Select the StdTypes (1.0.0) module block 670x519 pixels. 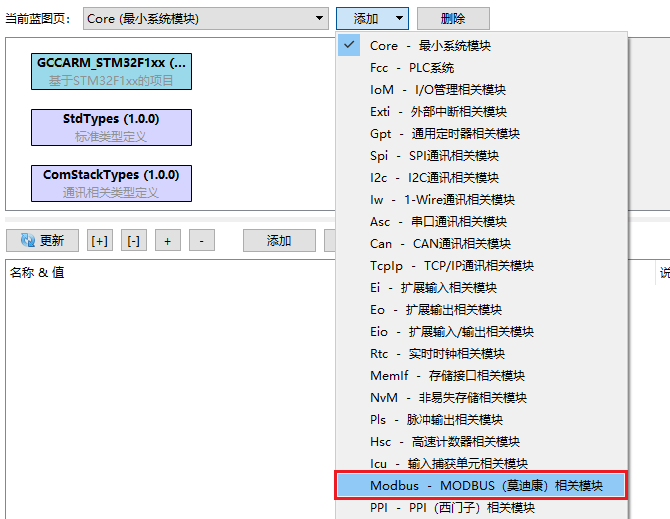pyautogui.click(x=111, y=127)
